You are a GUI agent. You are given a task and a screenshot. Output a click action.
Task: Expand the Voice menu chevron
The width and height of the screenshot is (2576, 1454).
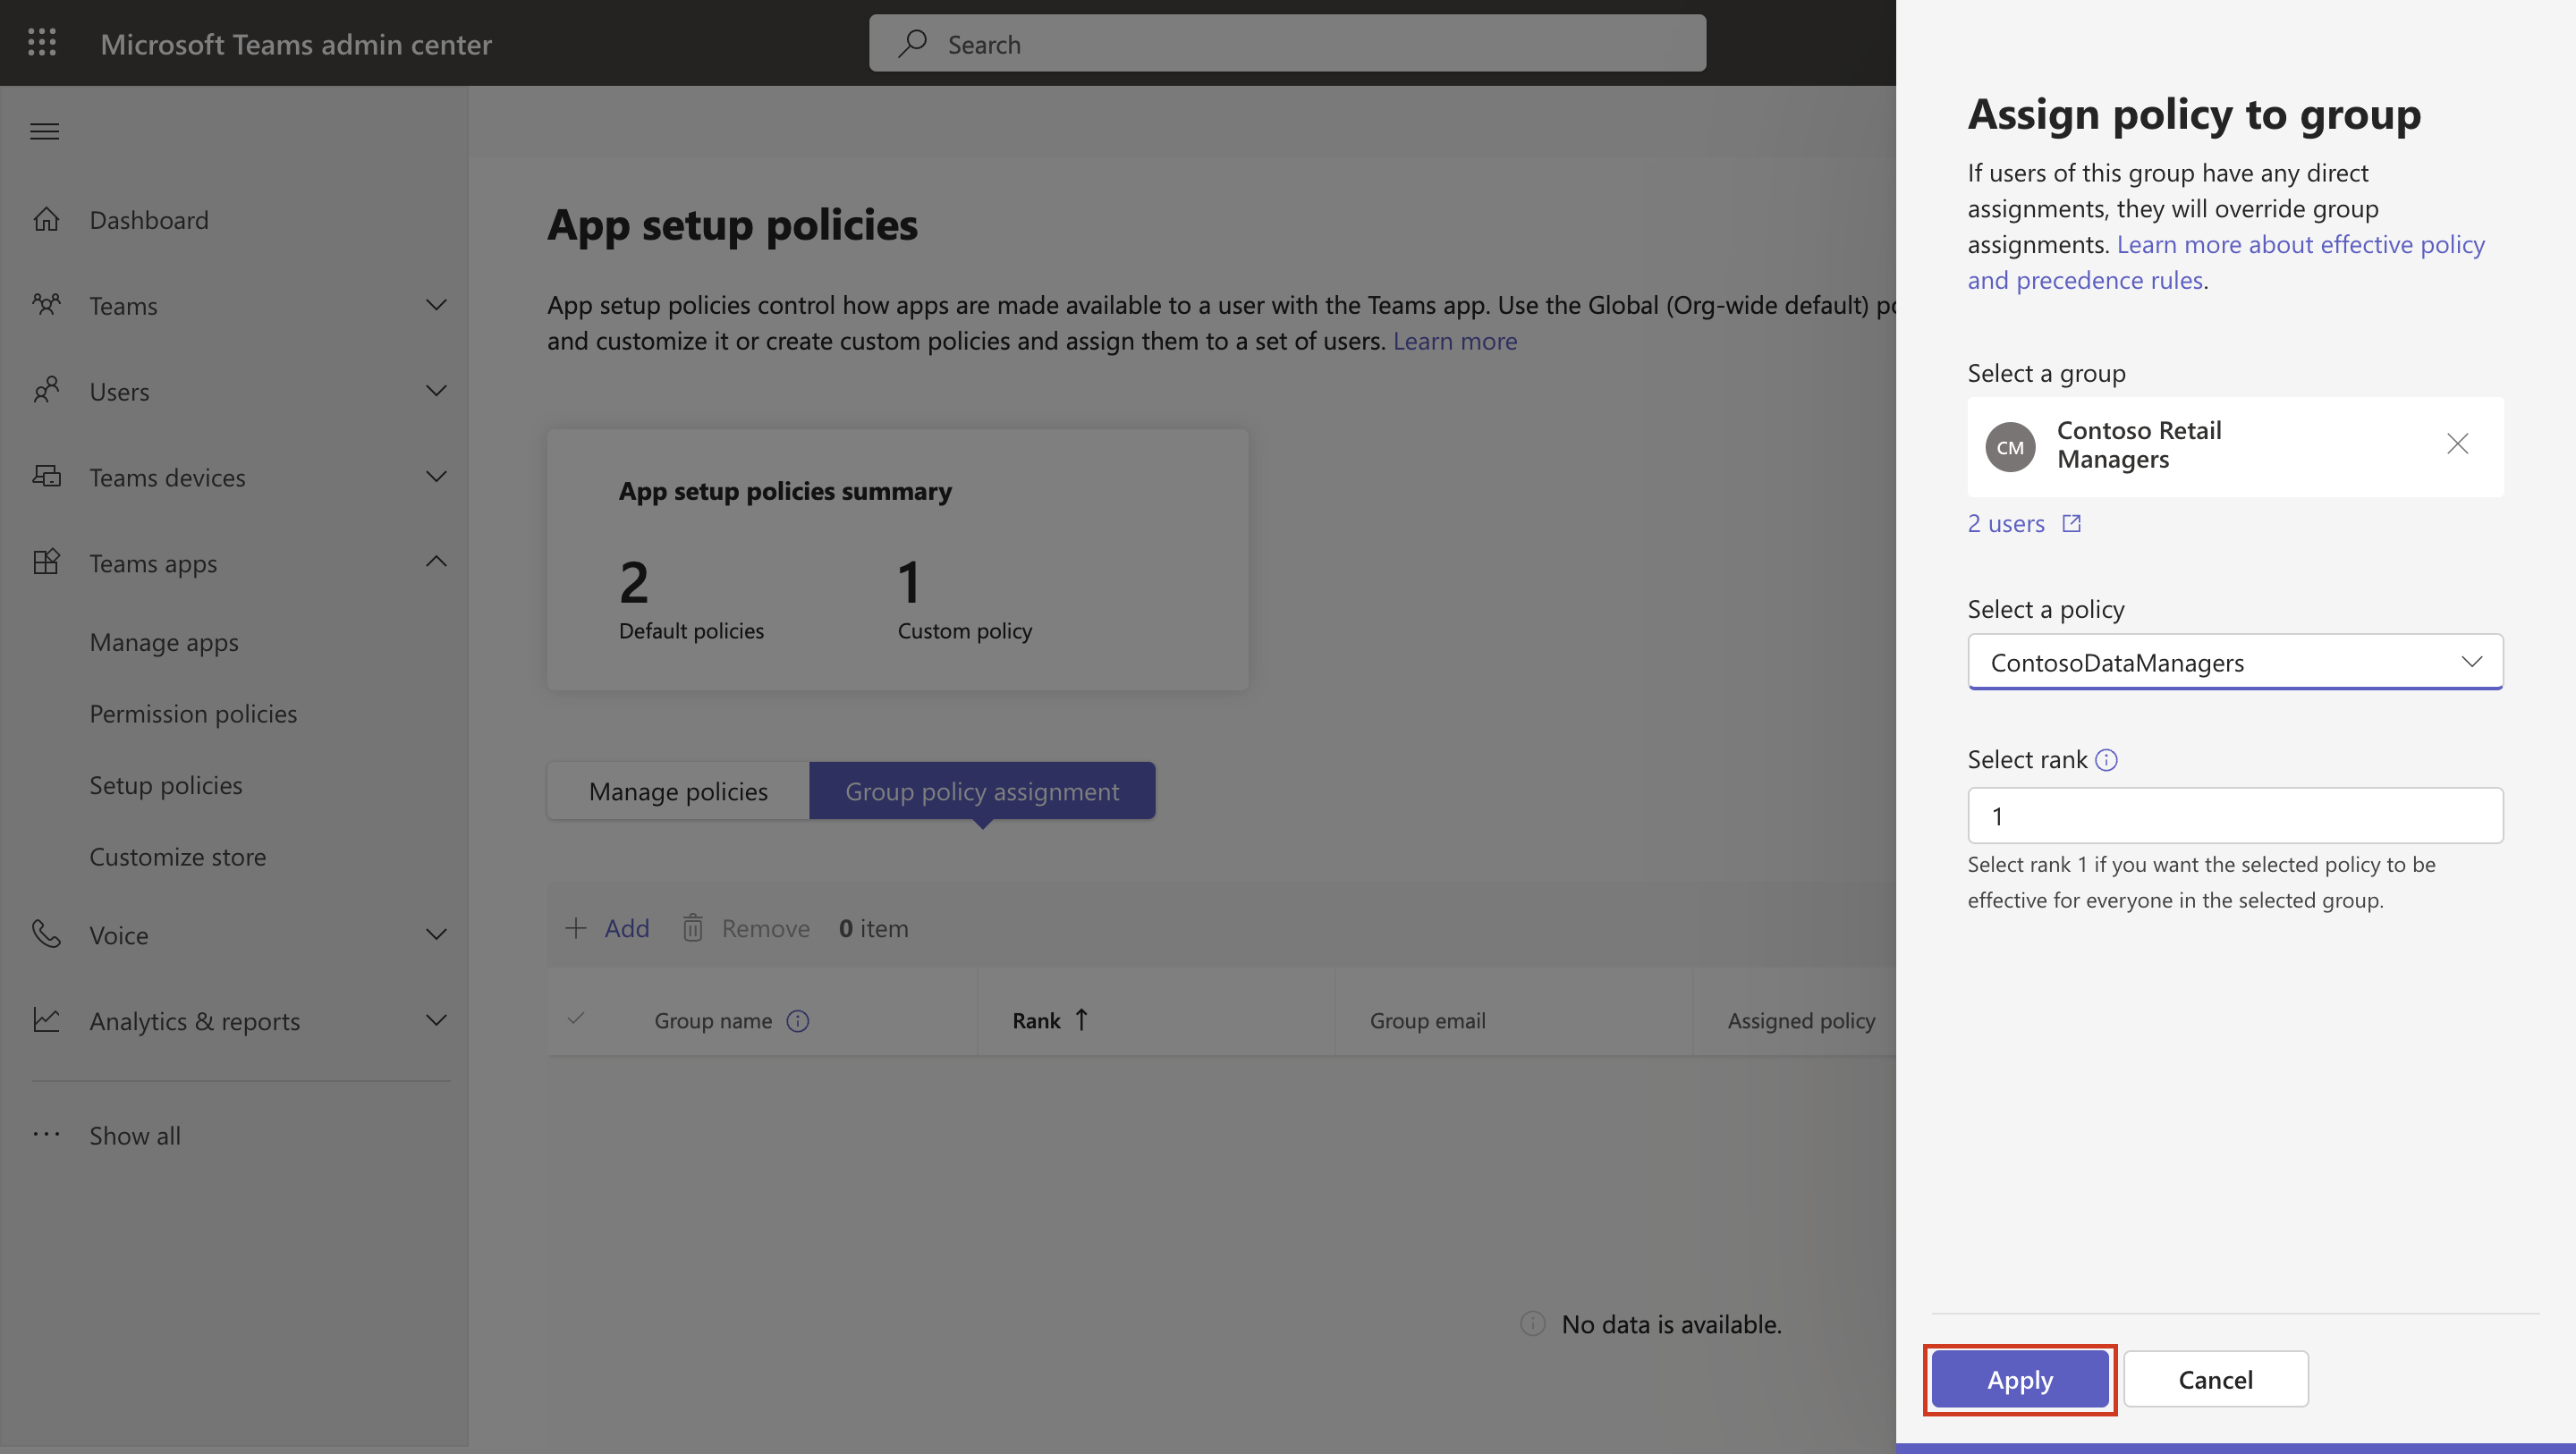pyautogui.click(x=436, y=935)
